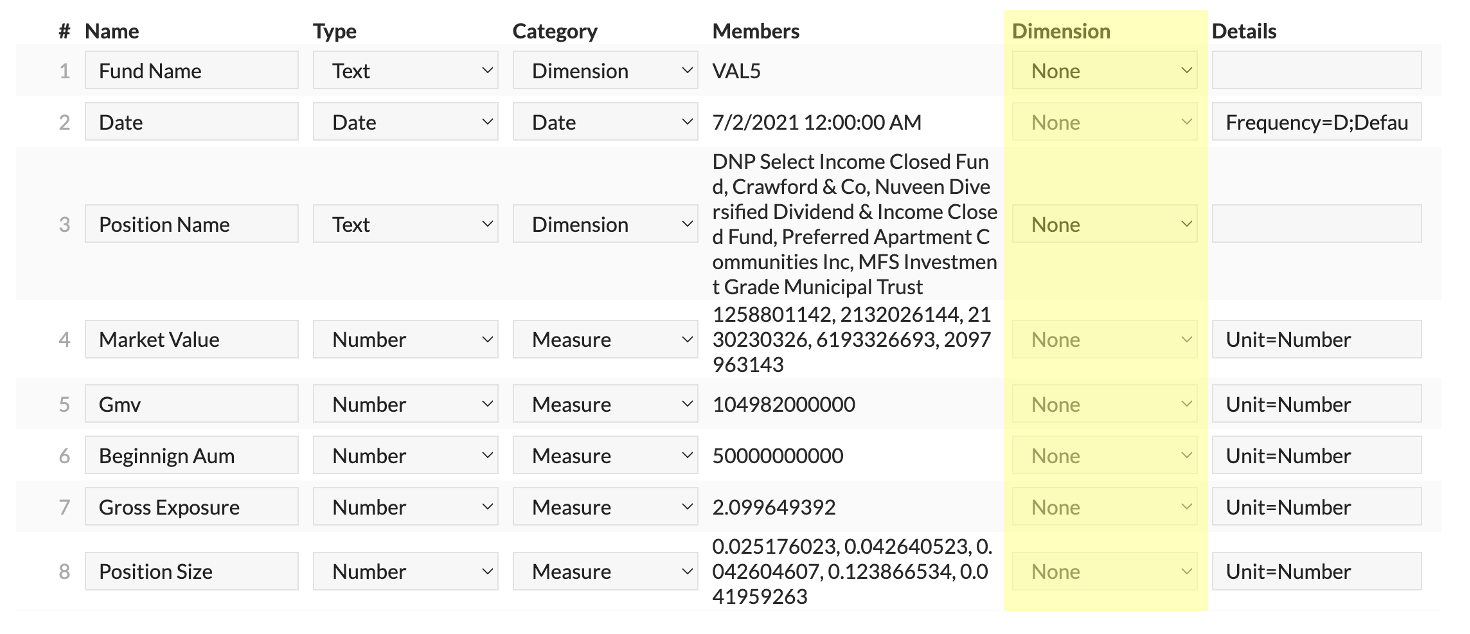The height and width of the screenshot is (634, 1470).
Task: Click the Type column header
Action: coord(335,31)
